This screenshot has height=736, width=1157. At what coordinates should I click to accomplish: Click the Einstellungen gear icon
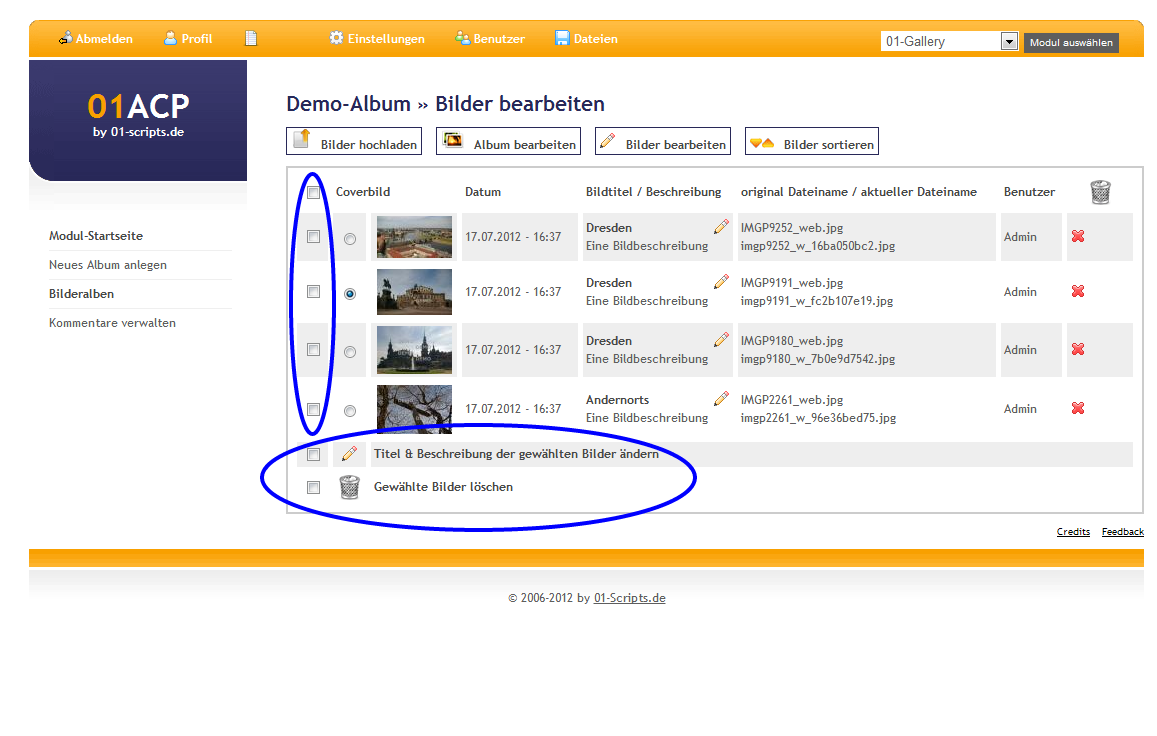[x=336, y=38]
